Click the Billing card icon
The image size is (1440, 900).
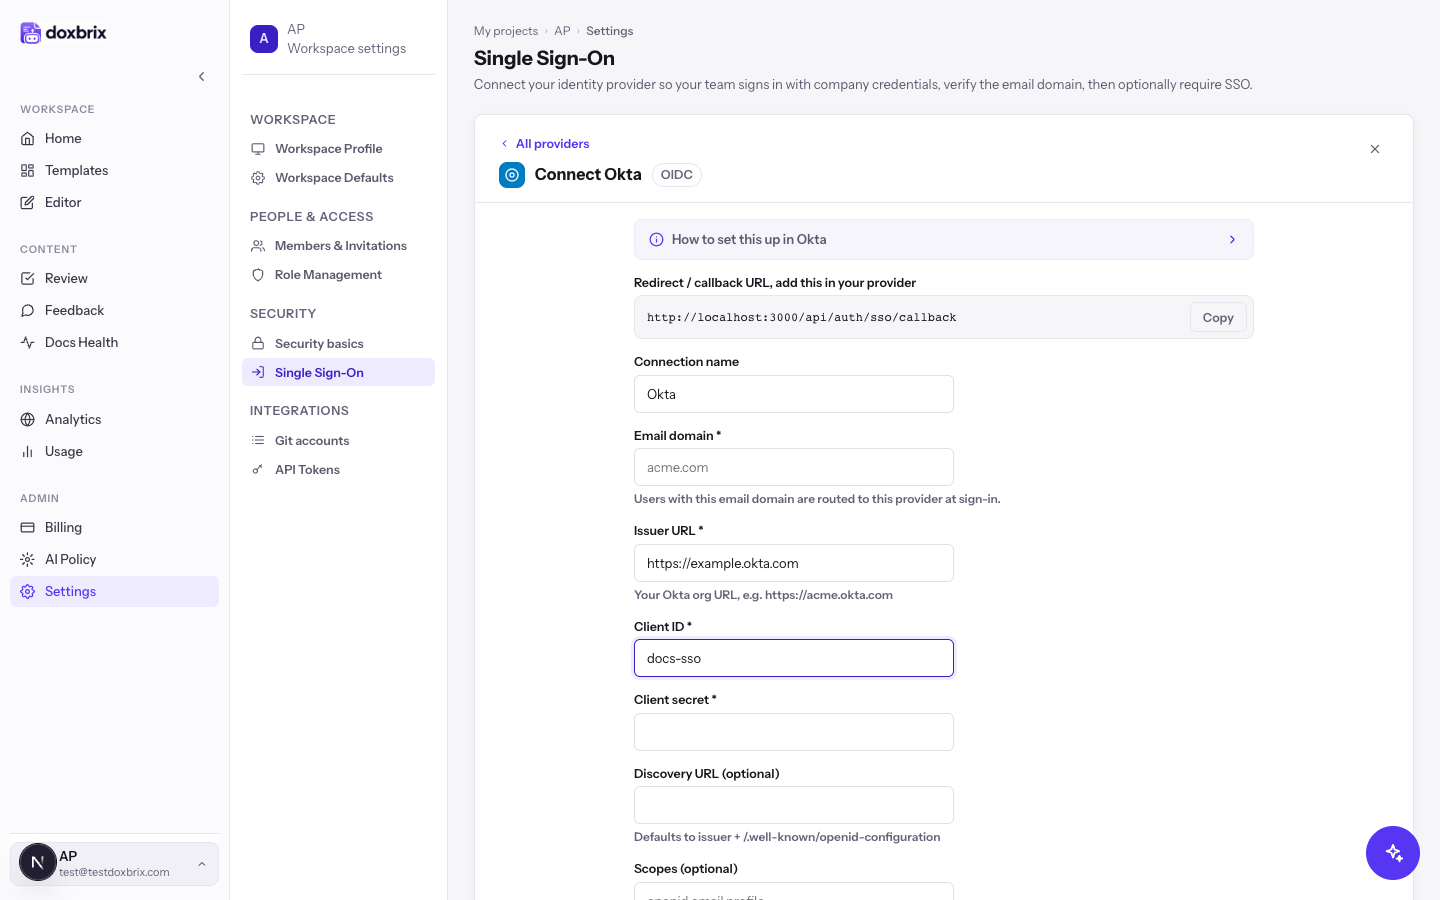(28, 527)
